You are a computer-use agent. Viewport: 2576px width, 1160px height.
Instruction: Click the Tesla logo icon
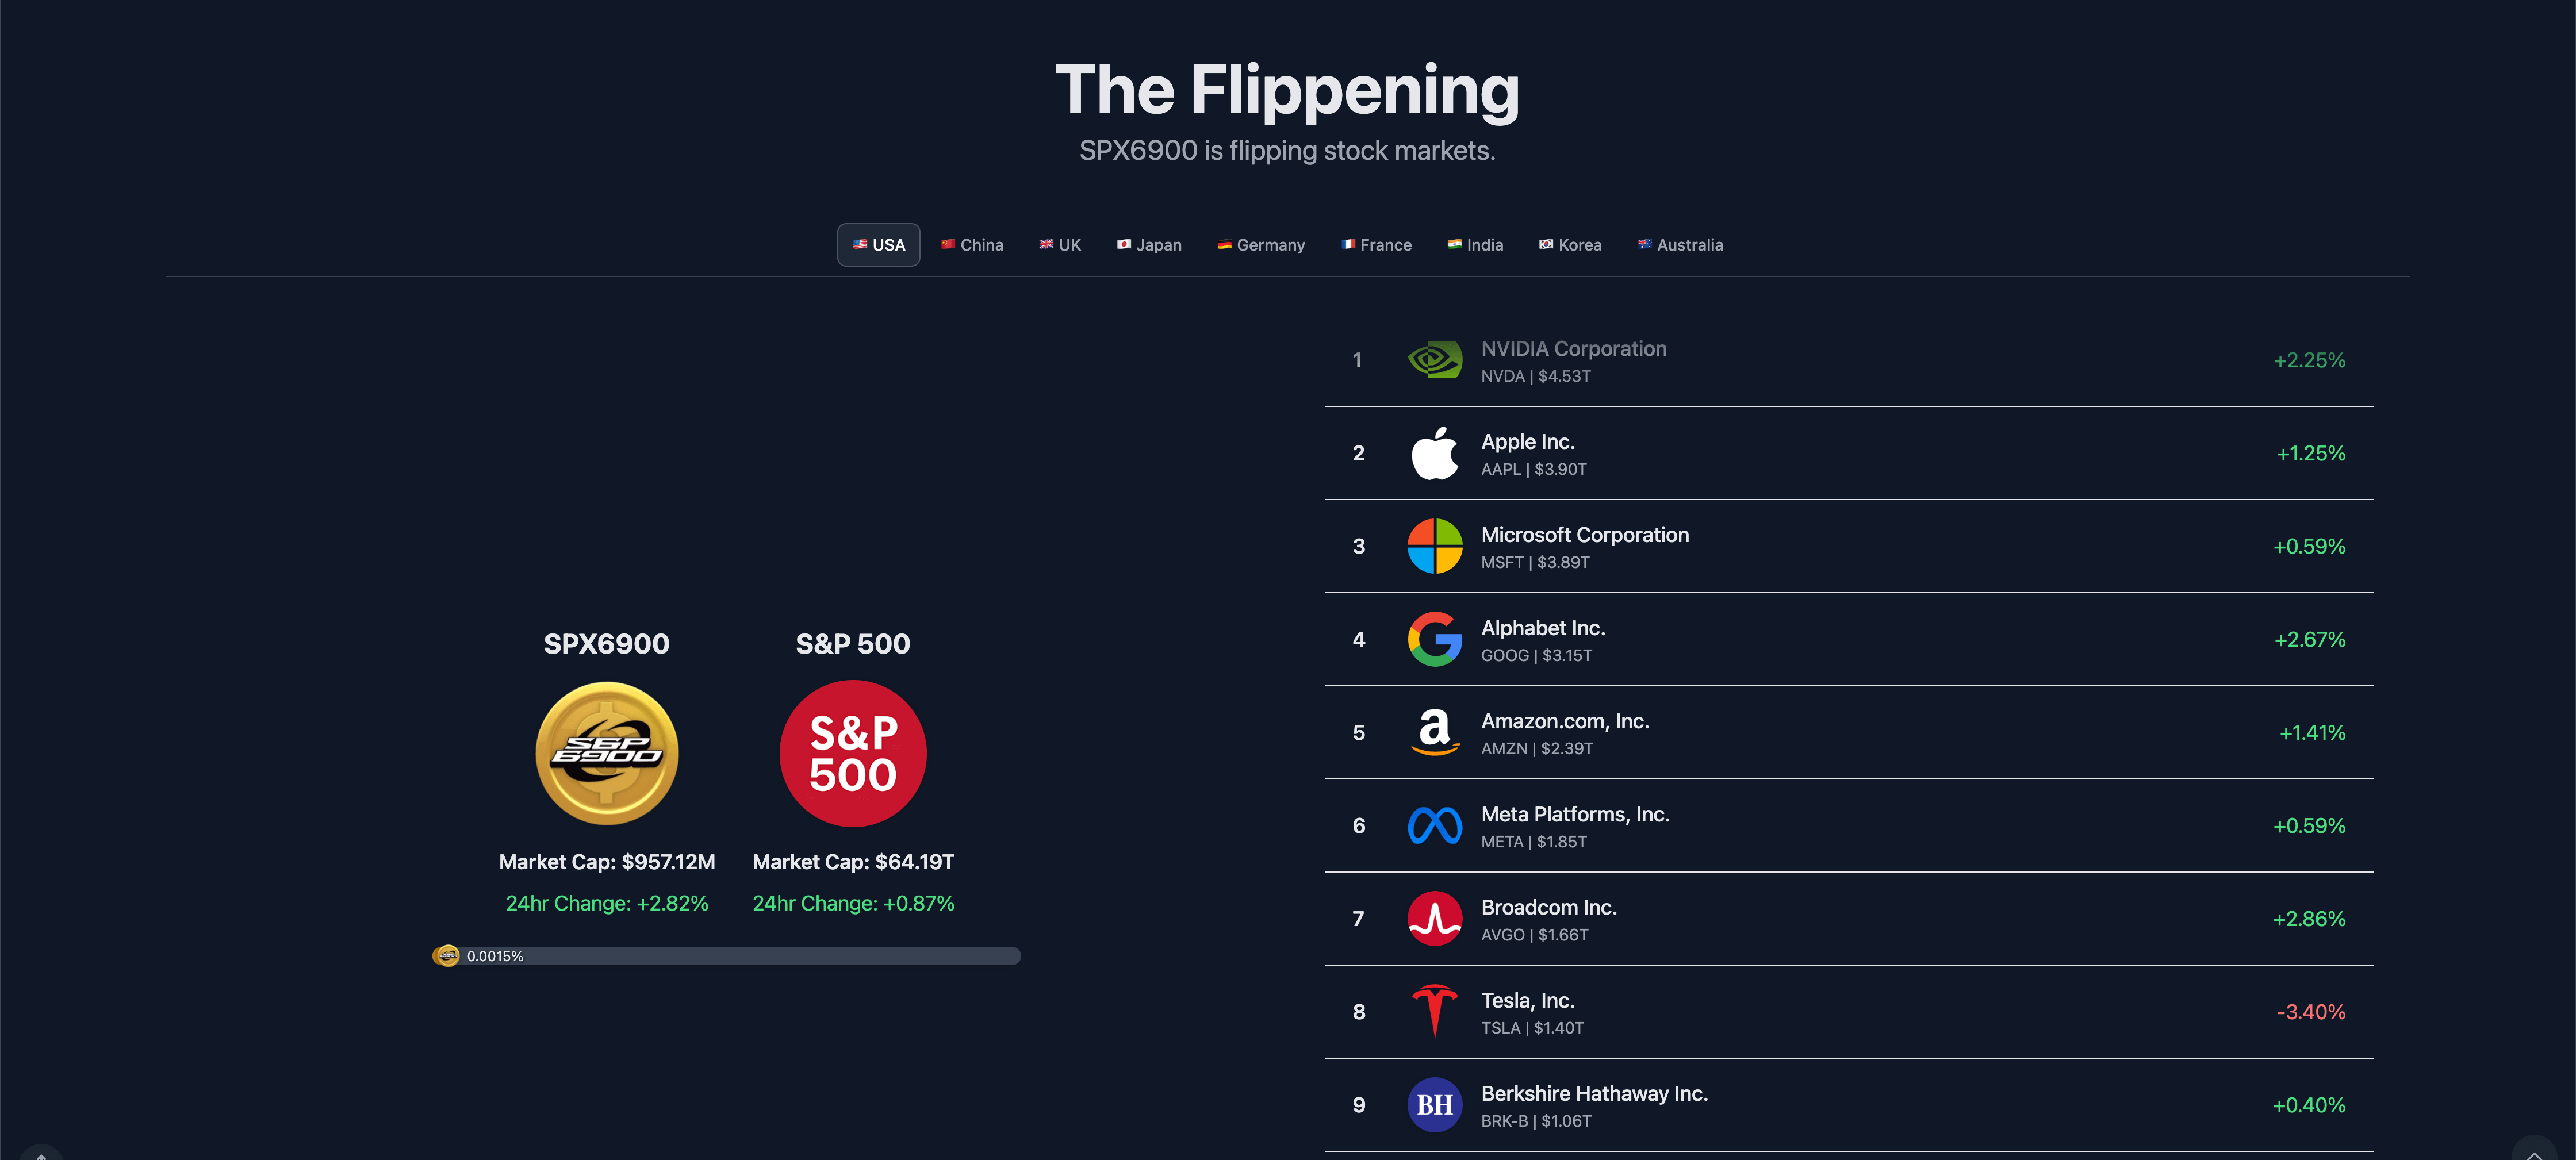pyautogui.click(x=1434, y=1011)
